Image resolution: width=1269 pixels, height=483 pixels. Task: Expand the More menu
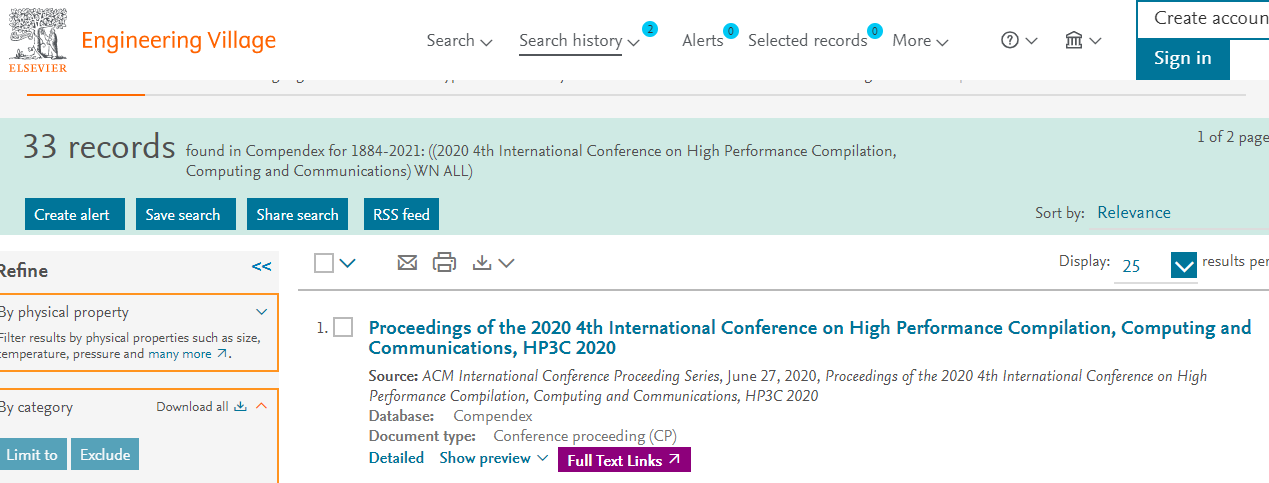[x=920, y=41]
